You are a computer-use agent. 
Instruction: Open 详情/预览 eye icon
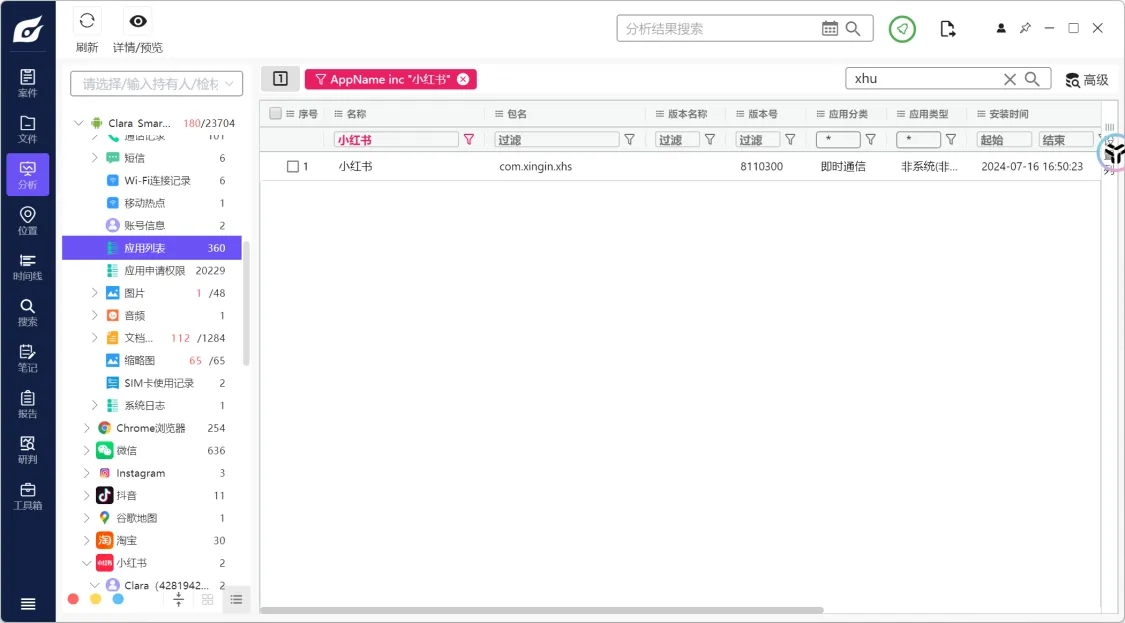[138, 21]
